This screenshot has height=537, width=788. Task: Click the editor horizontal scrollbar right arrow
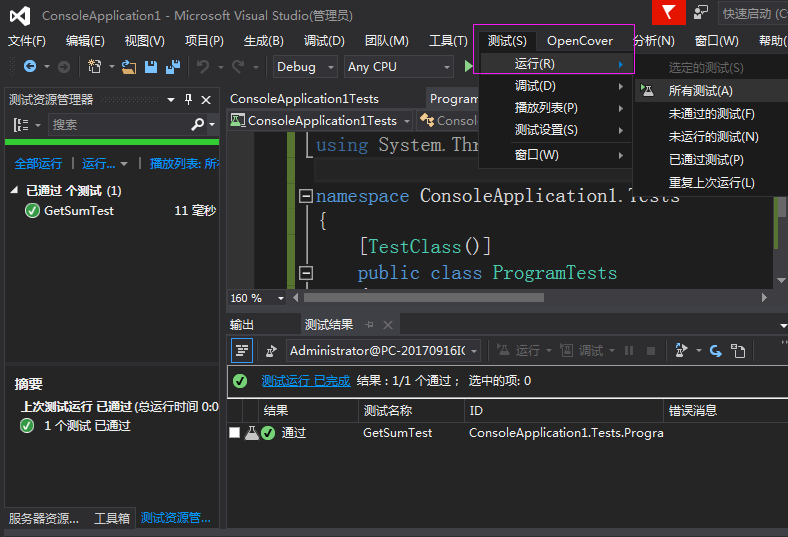click(x=764, y=298)
